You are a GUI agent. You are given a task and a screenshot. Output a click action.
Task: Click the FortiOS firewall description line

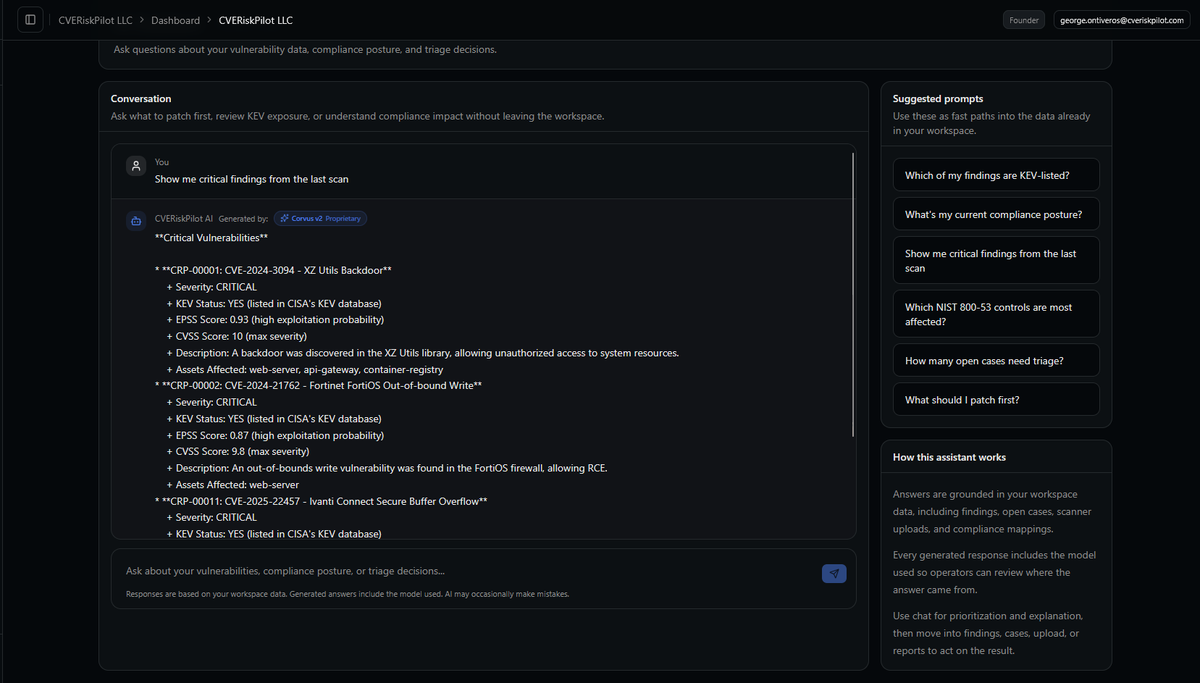[387, 469]
